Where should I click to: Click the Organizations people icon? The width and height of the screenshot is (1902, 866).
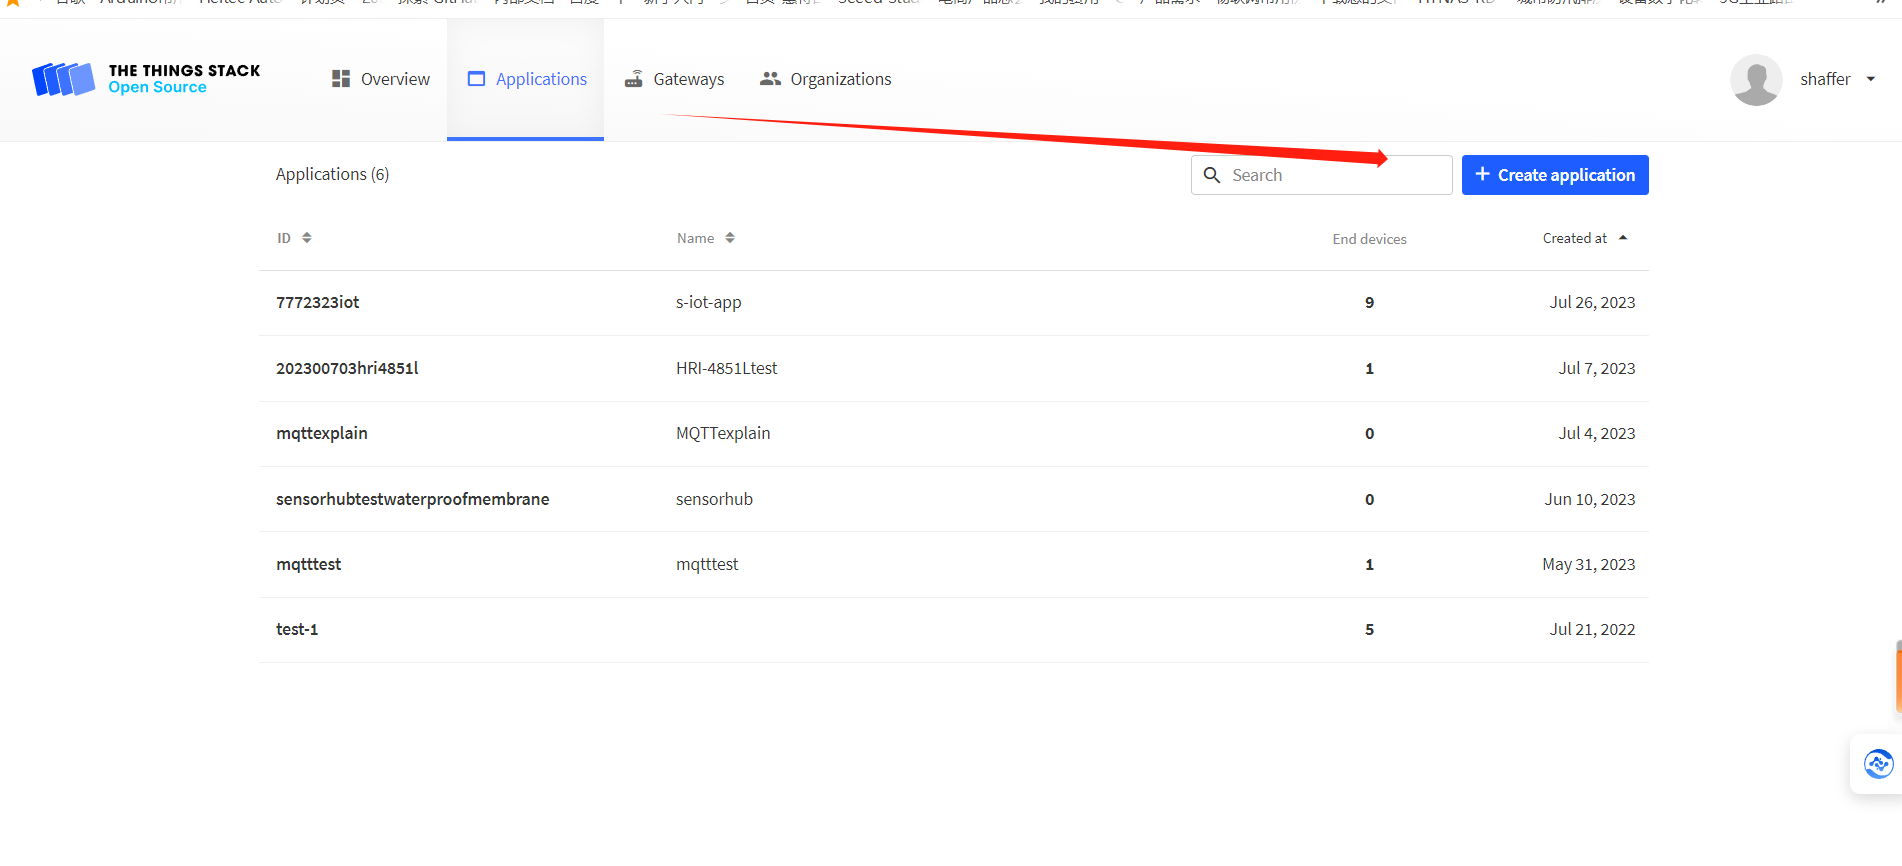click(770, 79)
